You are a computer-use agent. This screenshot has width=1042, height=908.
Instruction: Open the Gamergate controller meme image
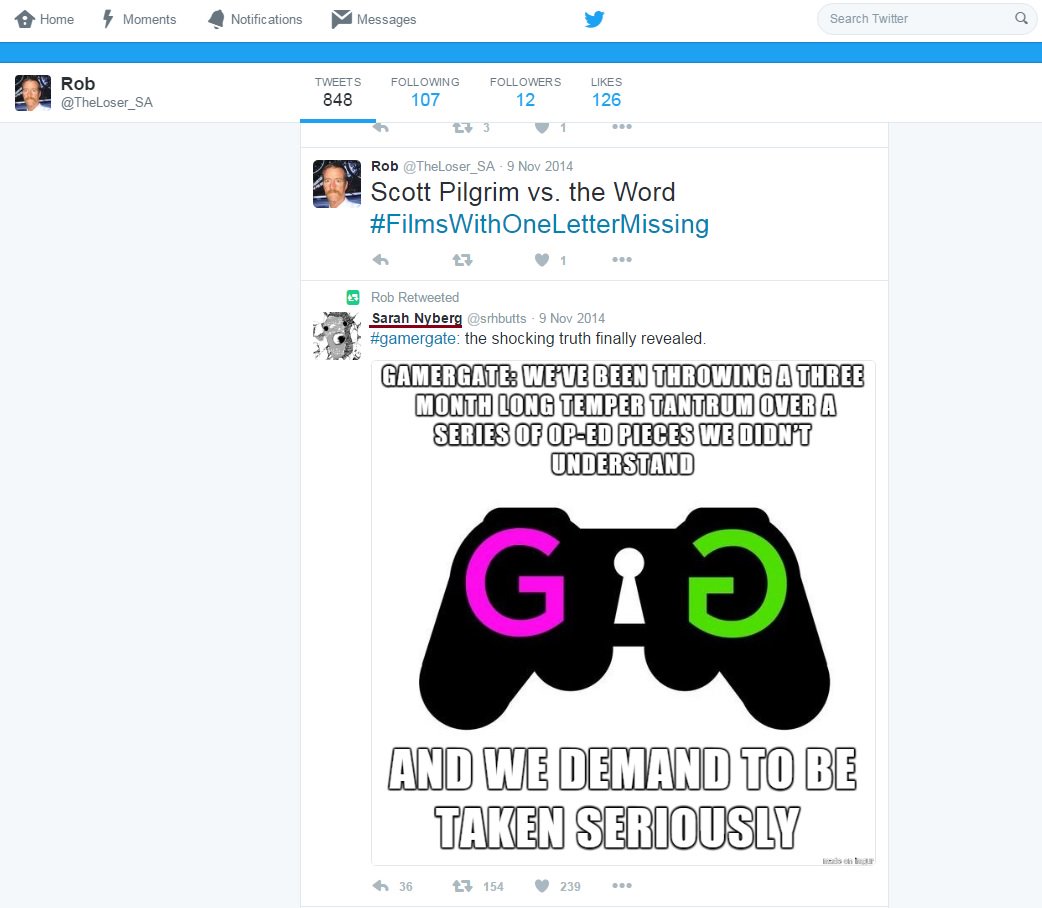click(x=623, y=613)
